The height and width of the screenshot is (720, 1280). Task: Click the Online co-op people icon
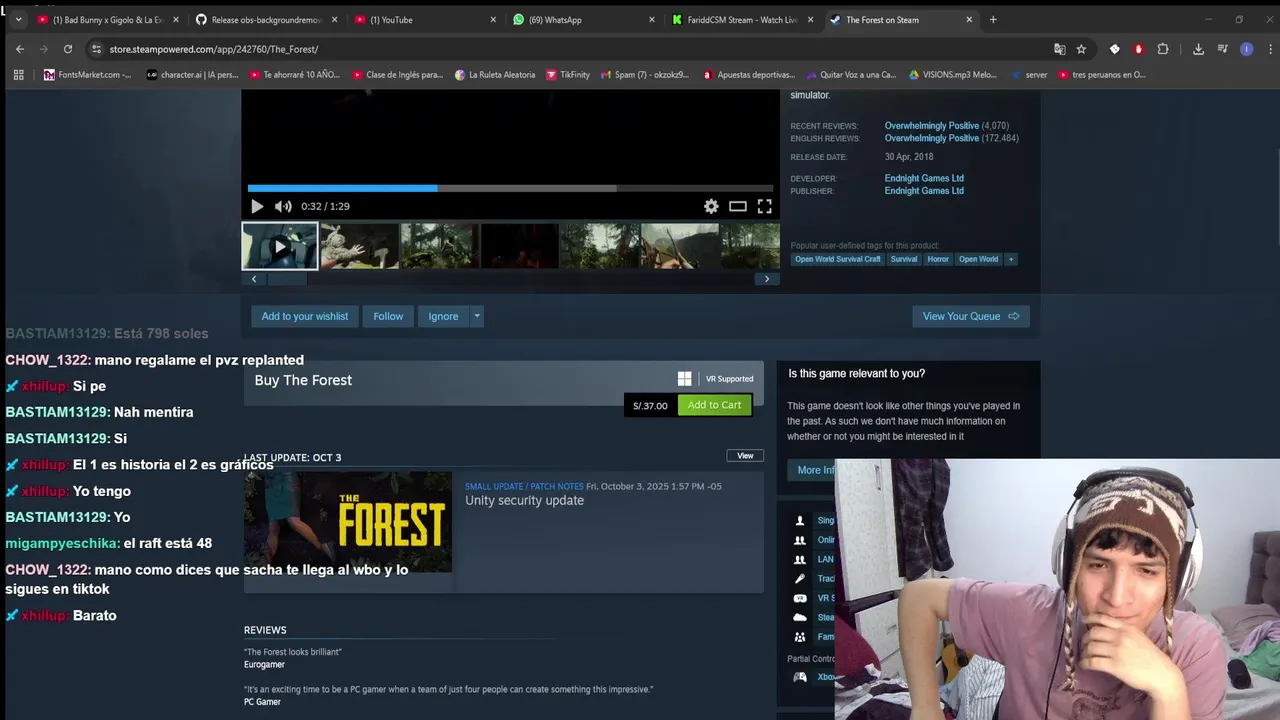(800, 540)
